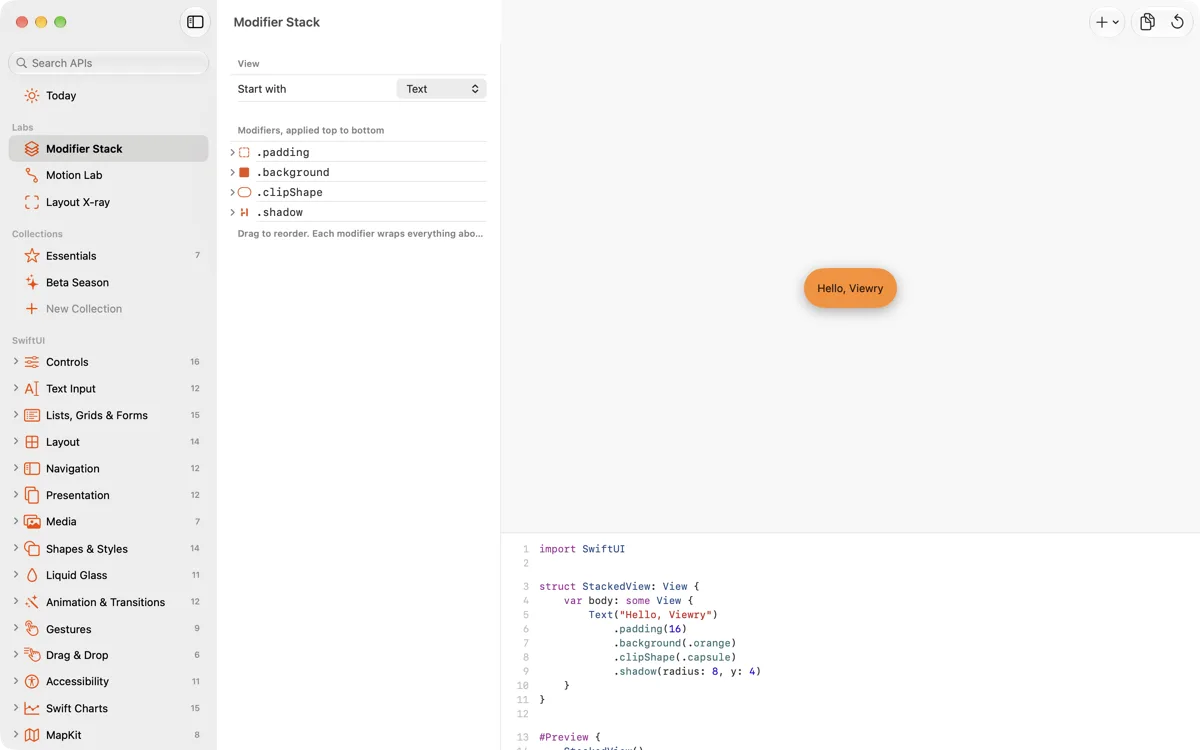Click the Animation & Transitions icon

point(32,602)
